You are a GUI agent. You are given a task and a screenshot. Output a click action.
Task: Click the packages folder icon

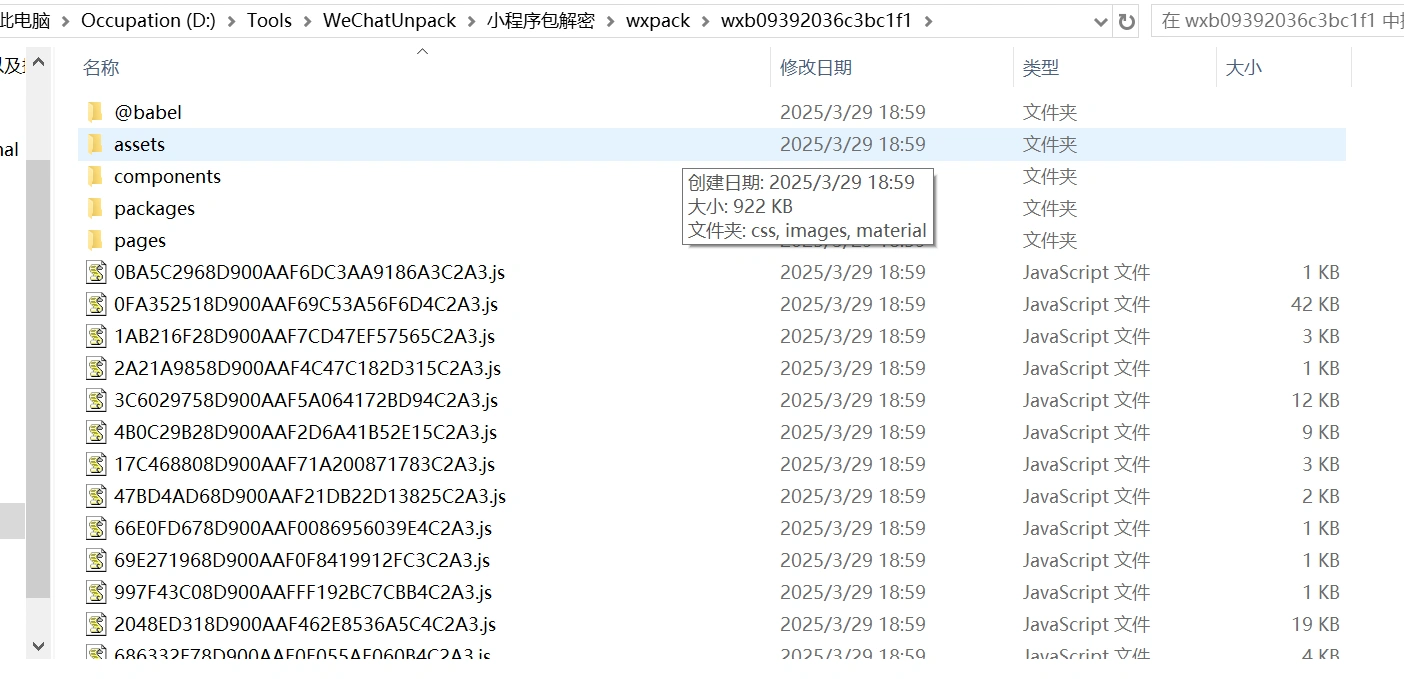(96, 208)
